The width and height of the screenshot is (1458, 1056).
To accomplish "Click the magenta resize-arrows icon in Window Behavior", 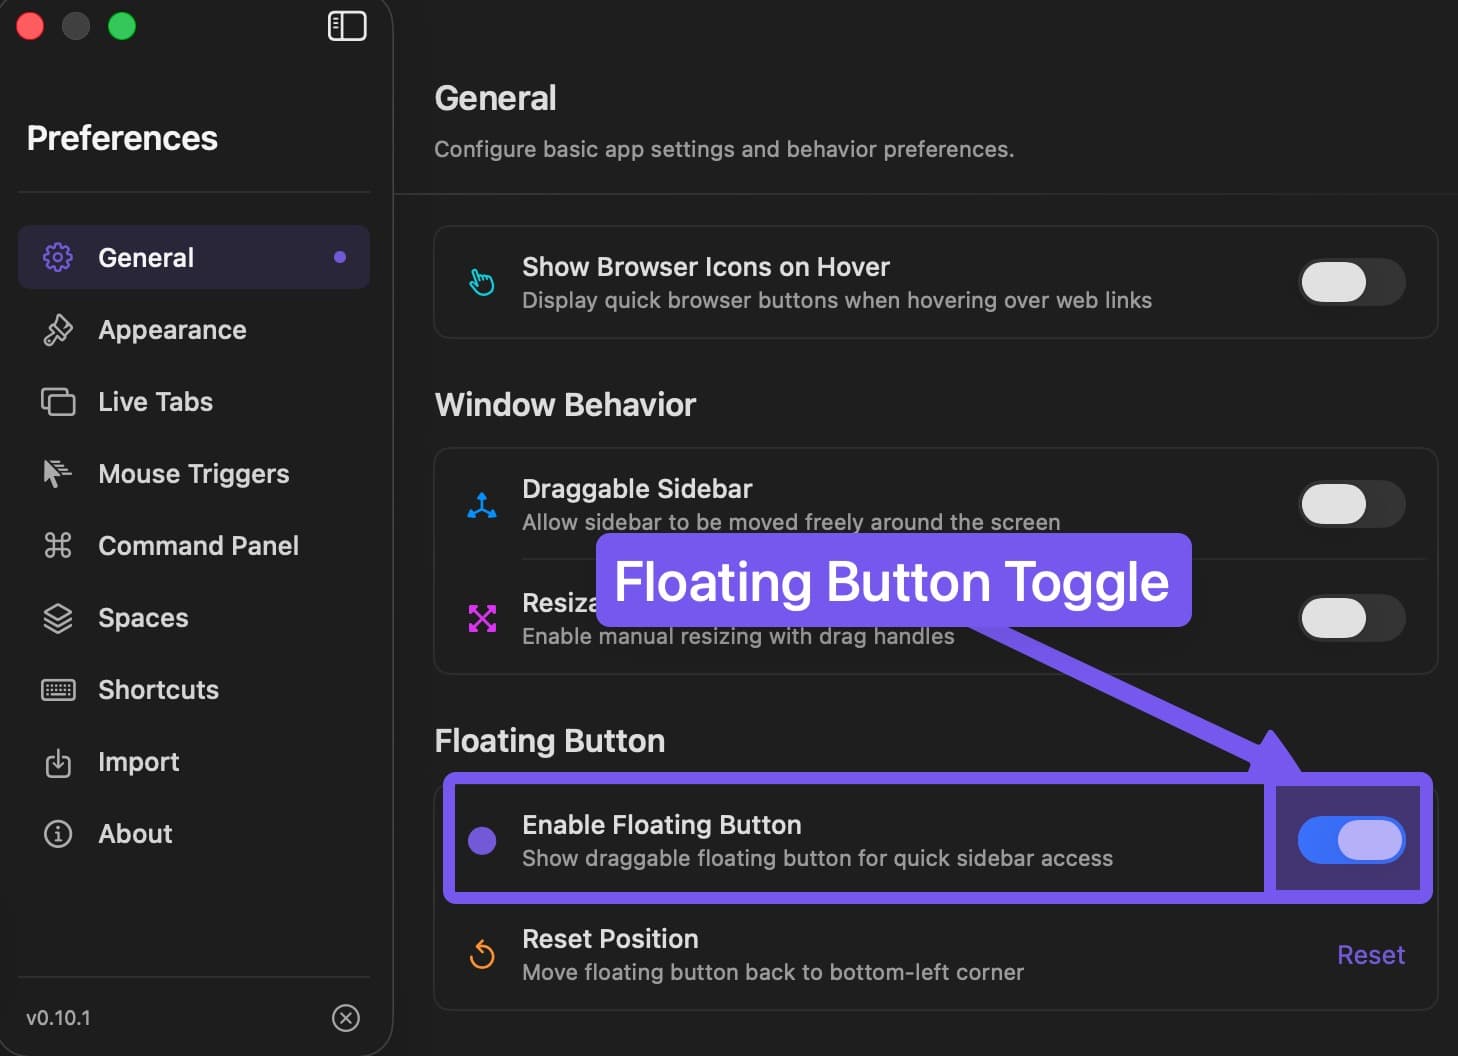I will [483, 618].
